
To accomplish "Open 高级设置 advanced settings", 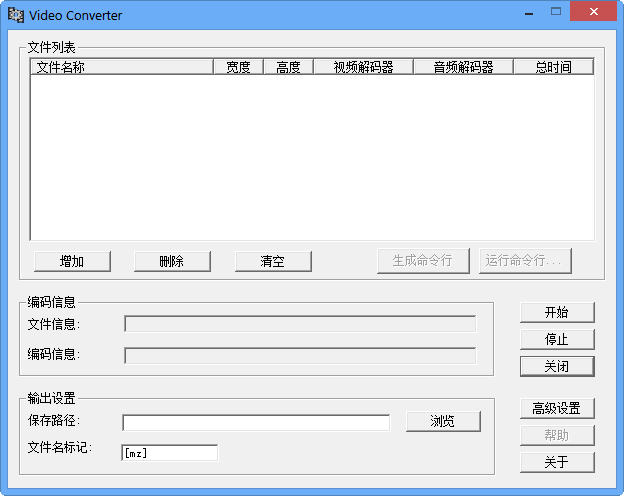I will click(557, 408).
